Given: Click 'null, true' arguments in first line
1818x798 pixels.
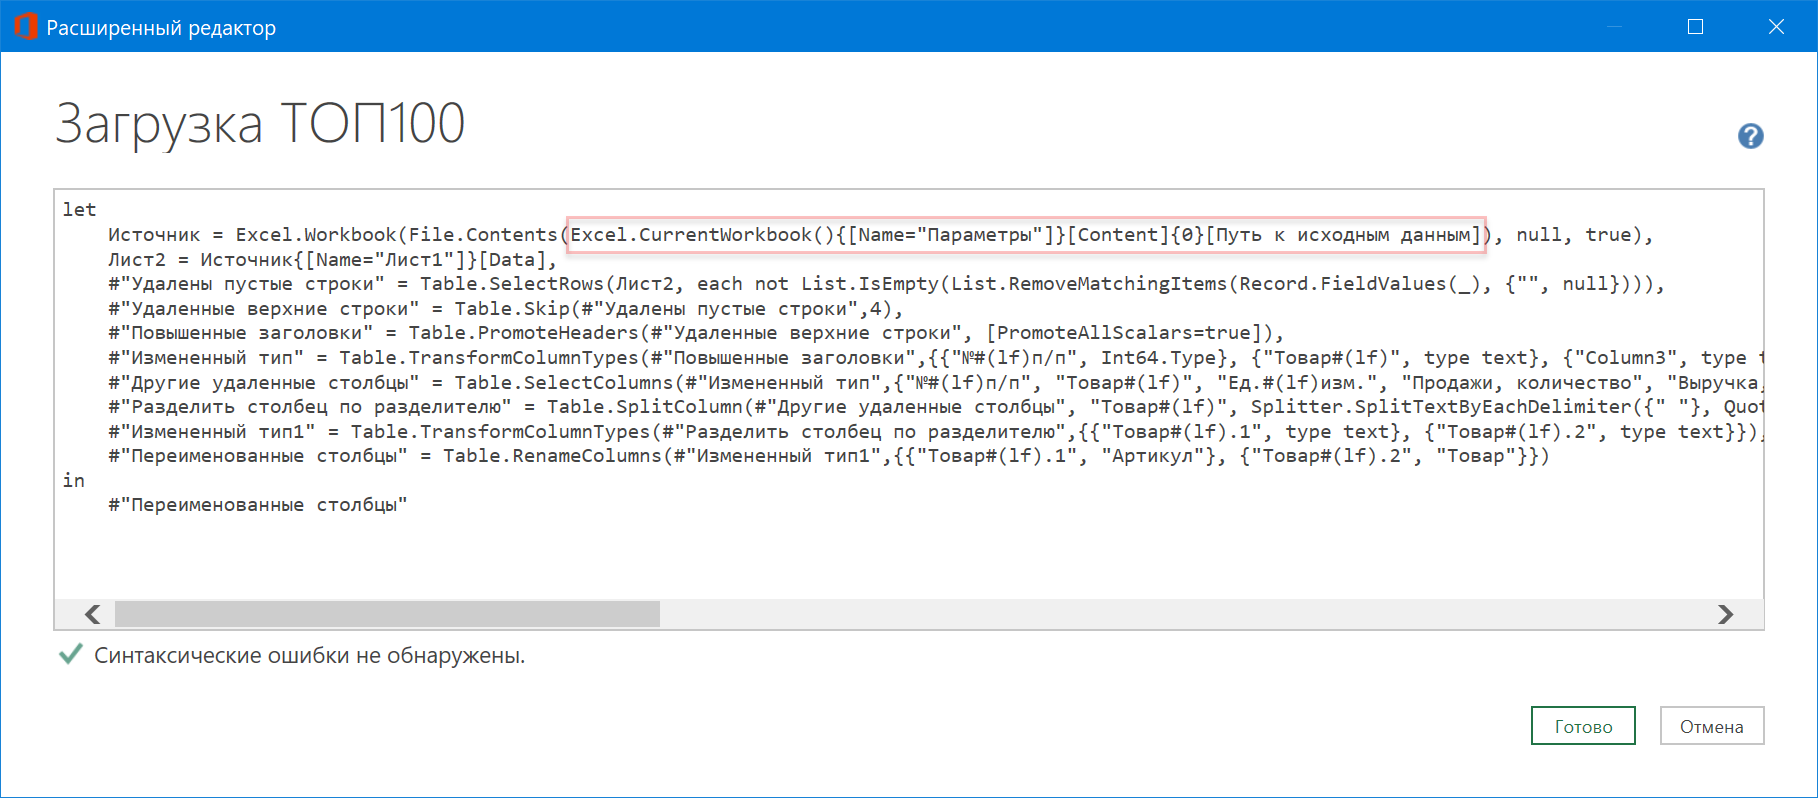Looking at the screenshot, I should (1574, 235).
